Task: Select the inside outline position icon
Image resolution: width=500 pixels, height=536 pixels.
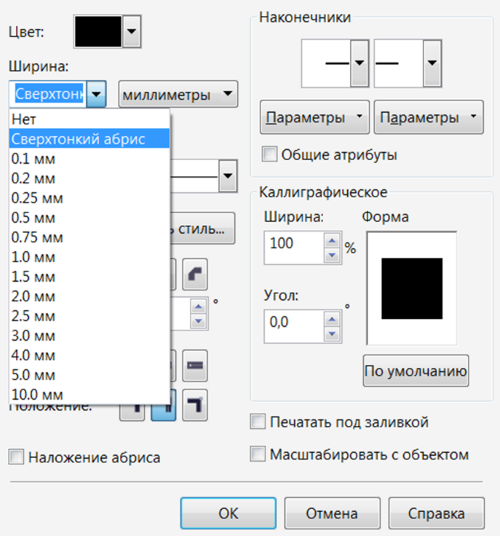Action: tap(195, 405)
